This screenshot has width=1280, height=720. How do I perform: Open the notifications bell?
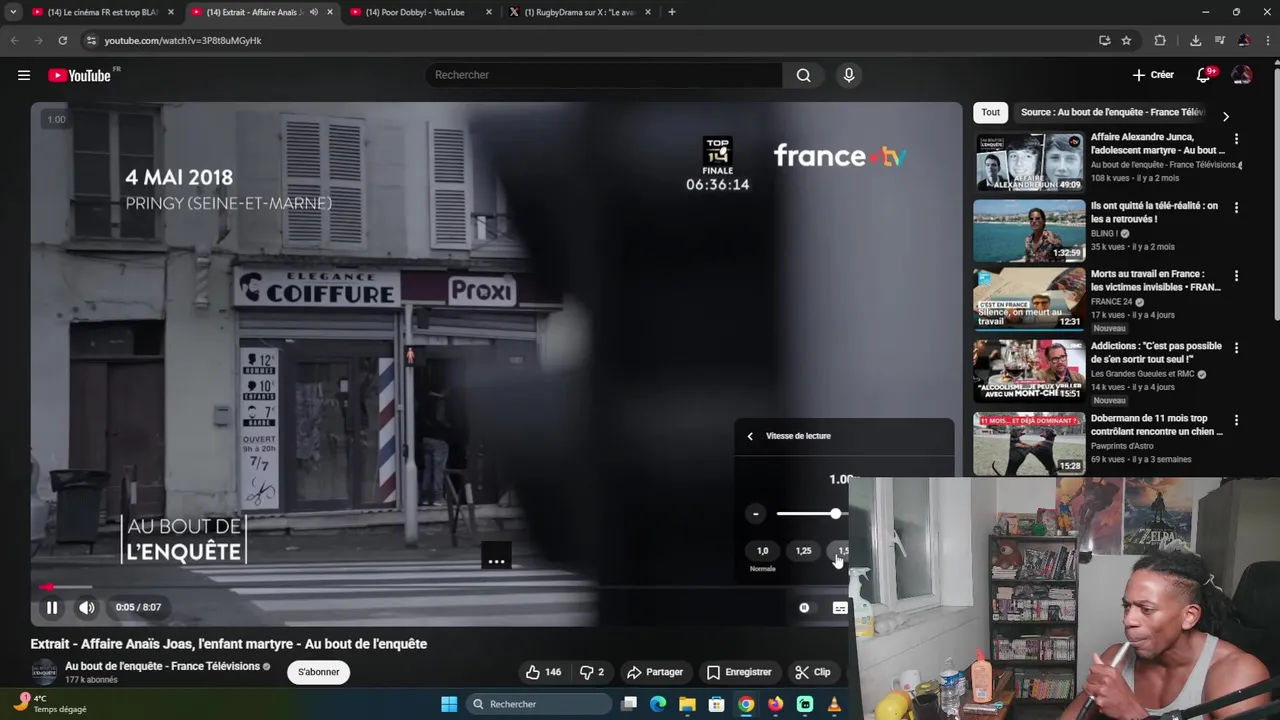(x=1204, y=75)
